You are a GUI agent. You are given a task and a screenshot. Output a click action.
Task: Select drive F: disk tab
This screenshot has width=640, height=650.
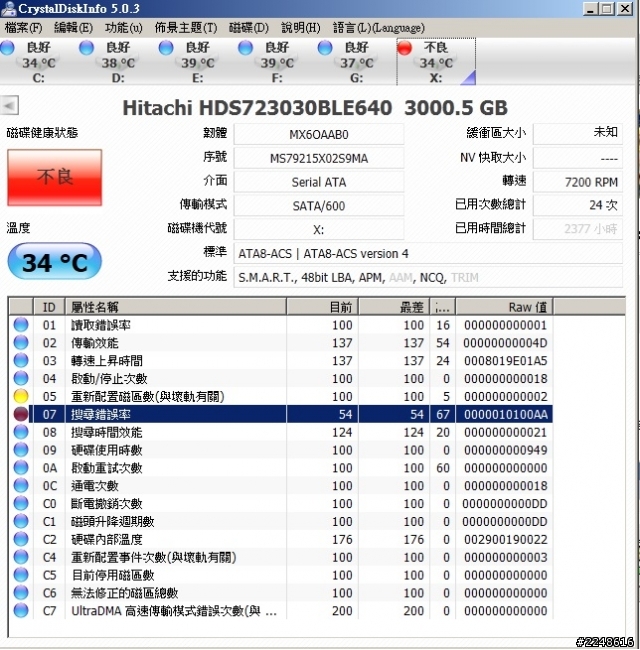(x=277, y=62)
